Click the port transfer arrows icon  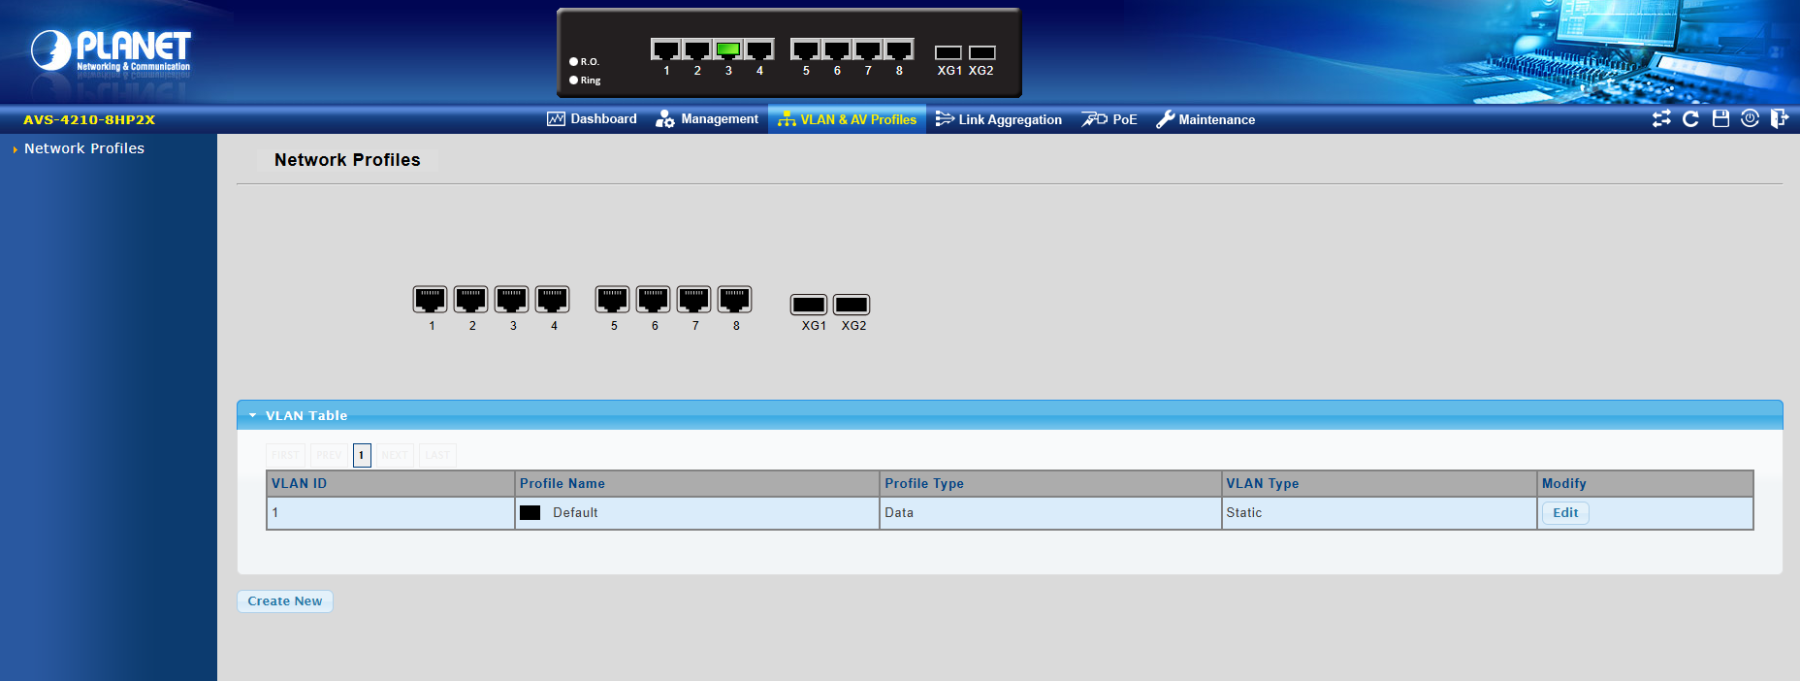1661,119
